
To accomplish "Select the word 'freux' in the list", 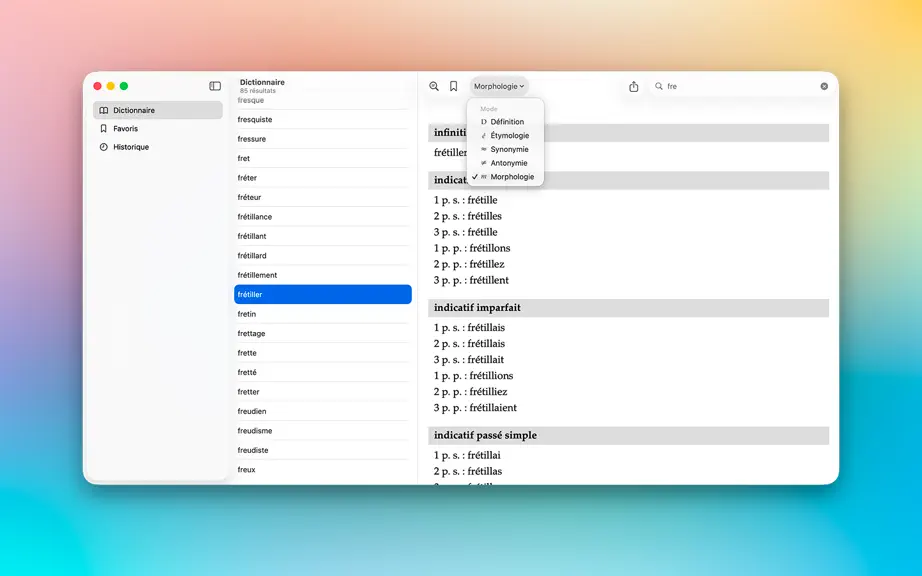I will click(x=323, y=469).
